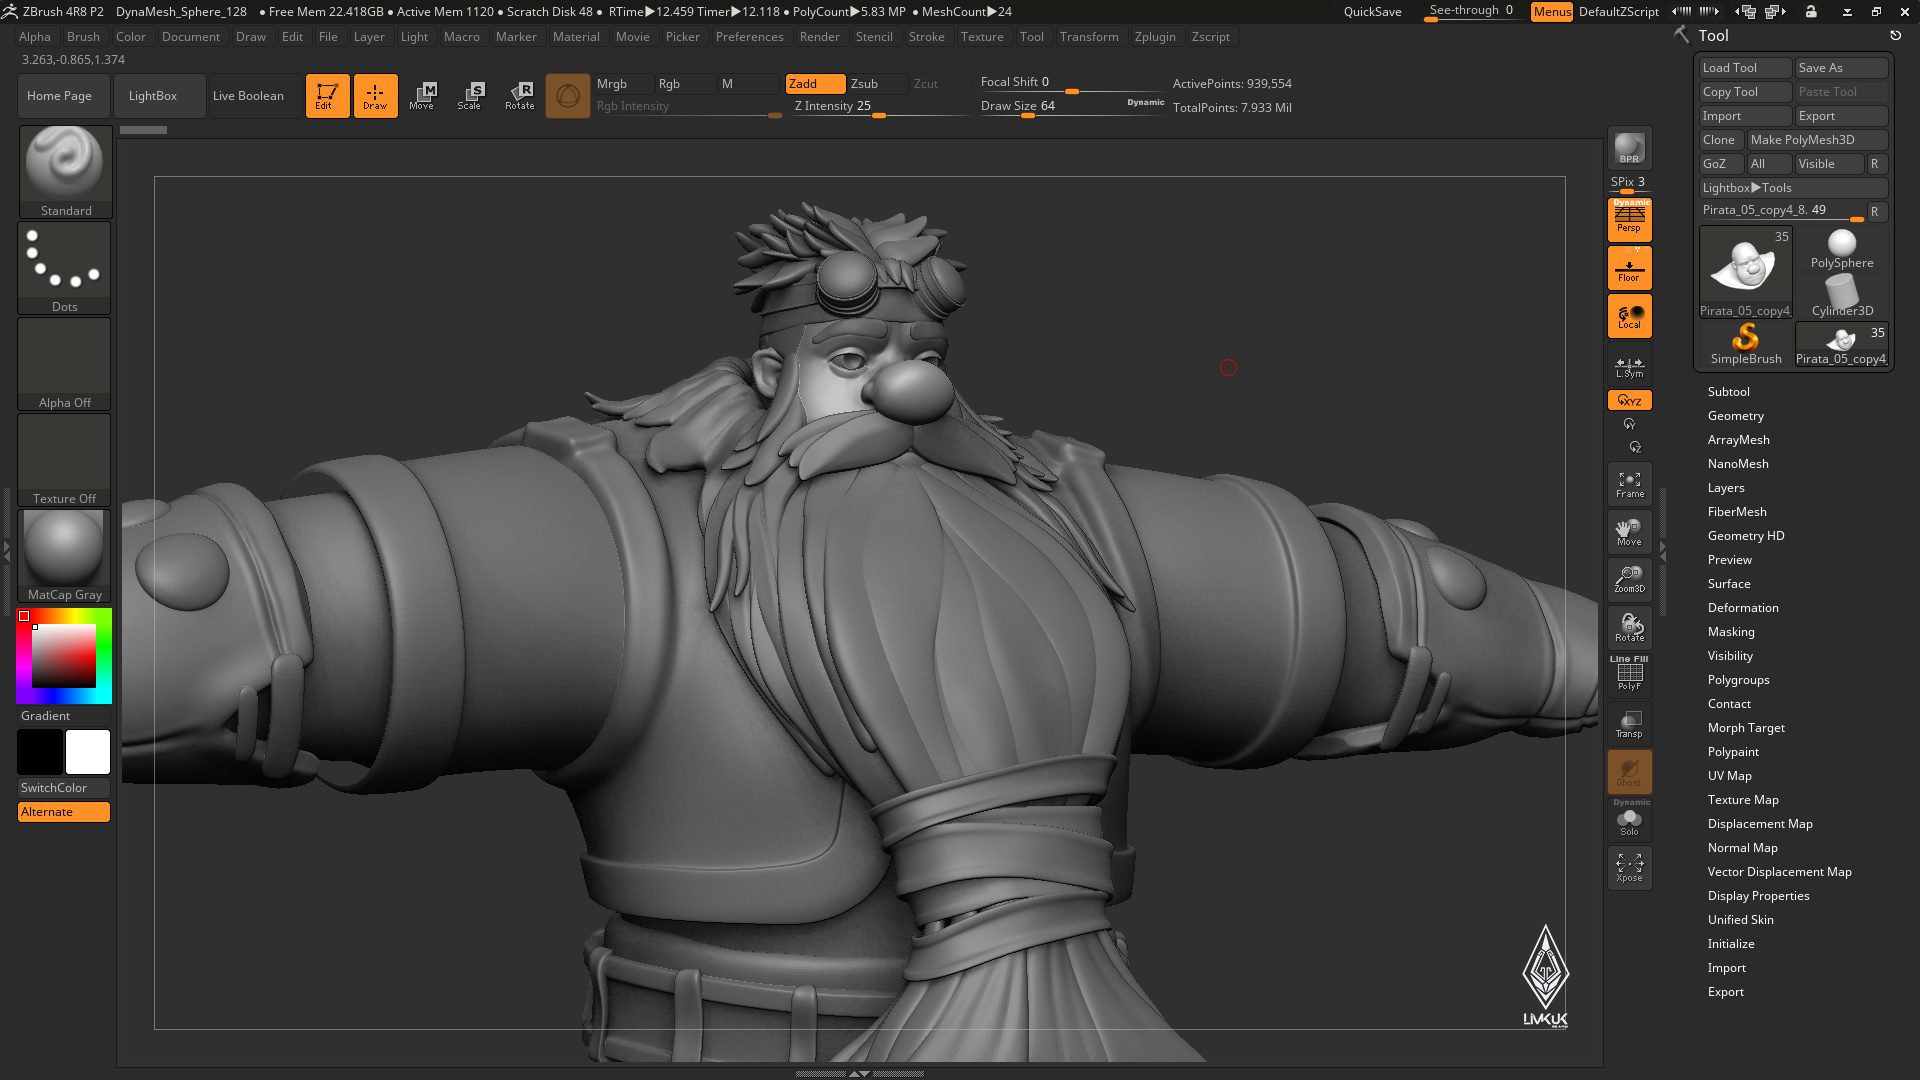Toggle Persp perspective mode
The height and width of the screenshot is (1080, 1920).
pyautogui.click(x=1629, y=219)
